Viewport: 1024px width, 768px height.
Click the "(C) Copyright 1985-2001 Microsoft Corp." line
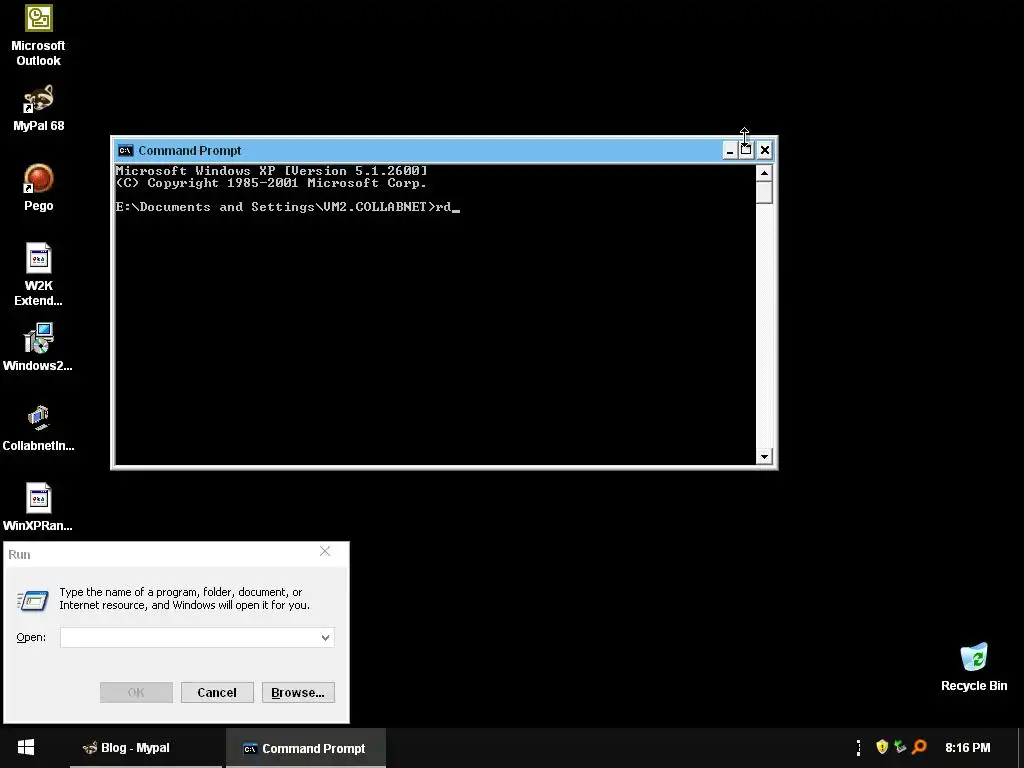coord(271,183)
